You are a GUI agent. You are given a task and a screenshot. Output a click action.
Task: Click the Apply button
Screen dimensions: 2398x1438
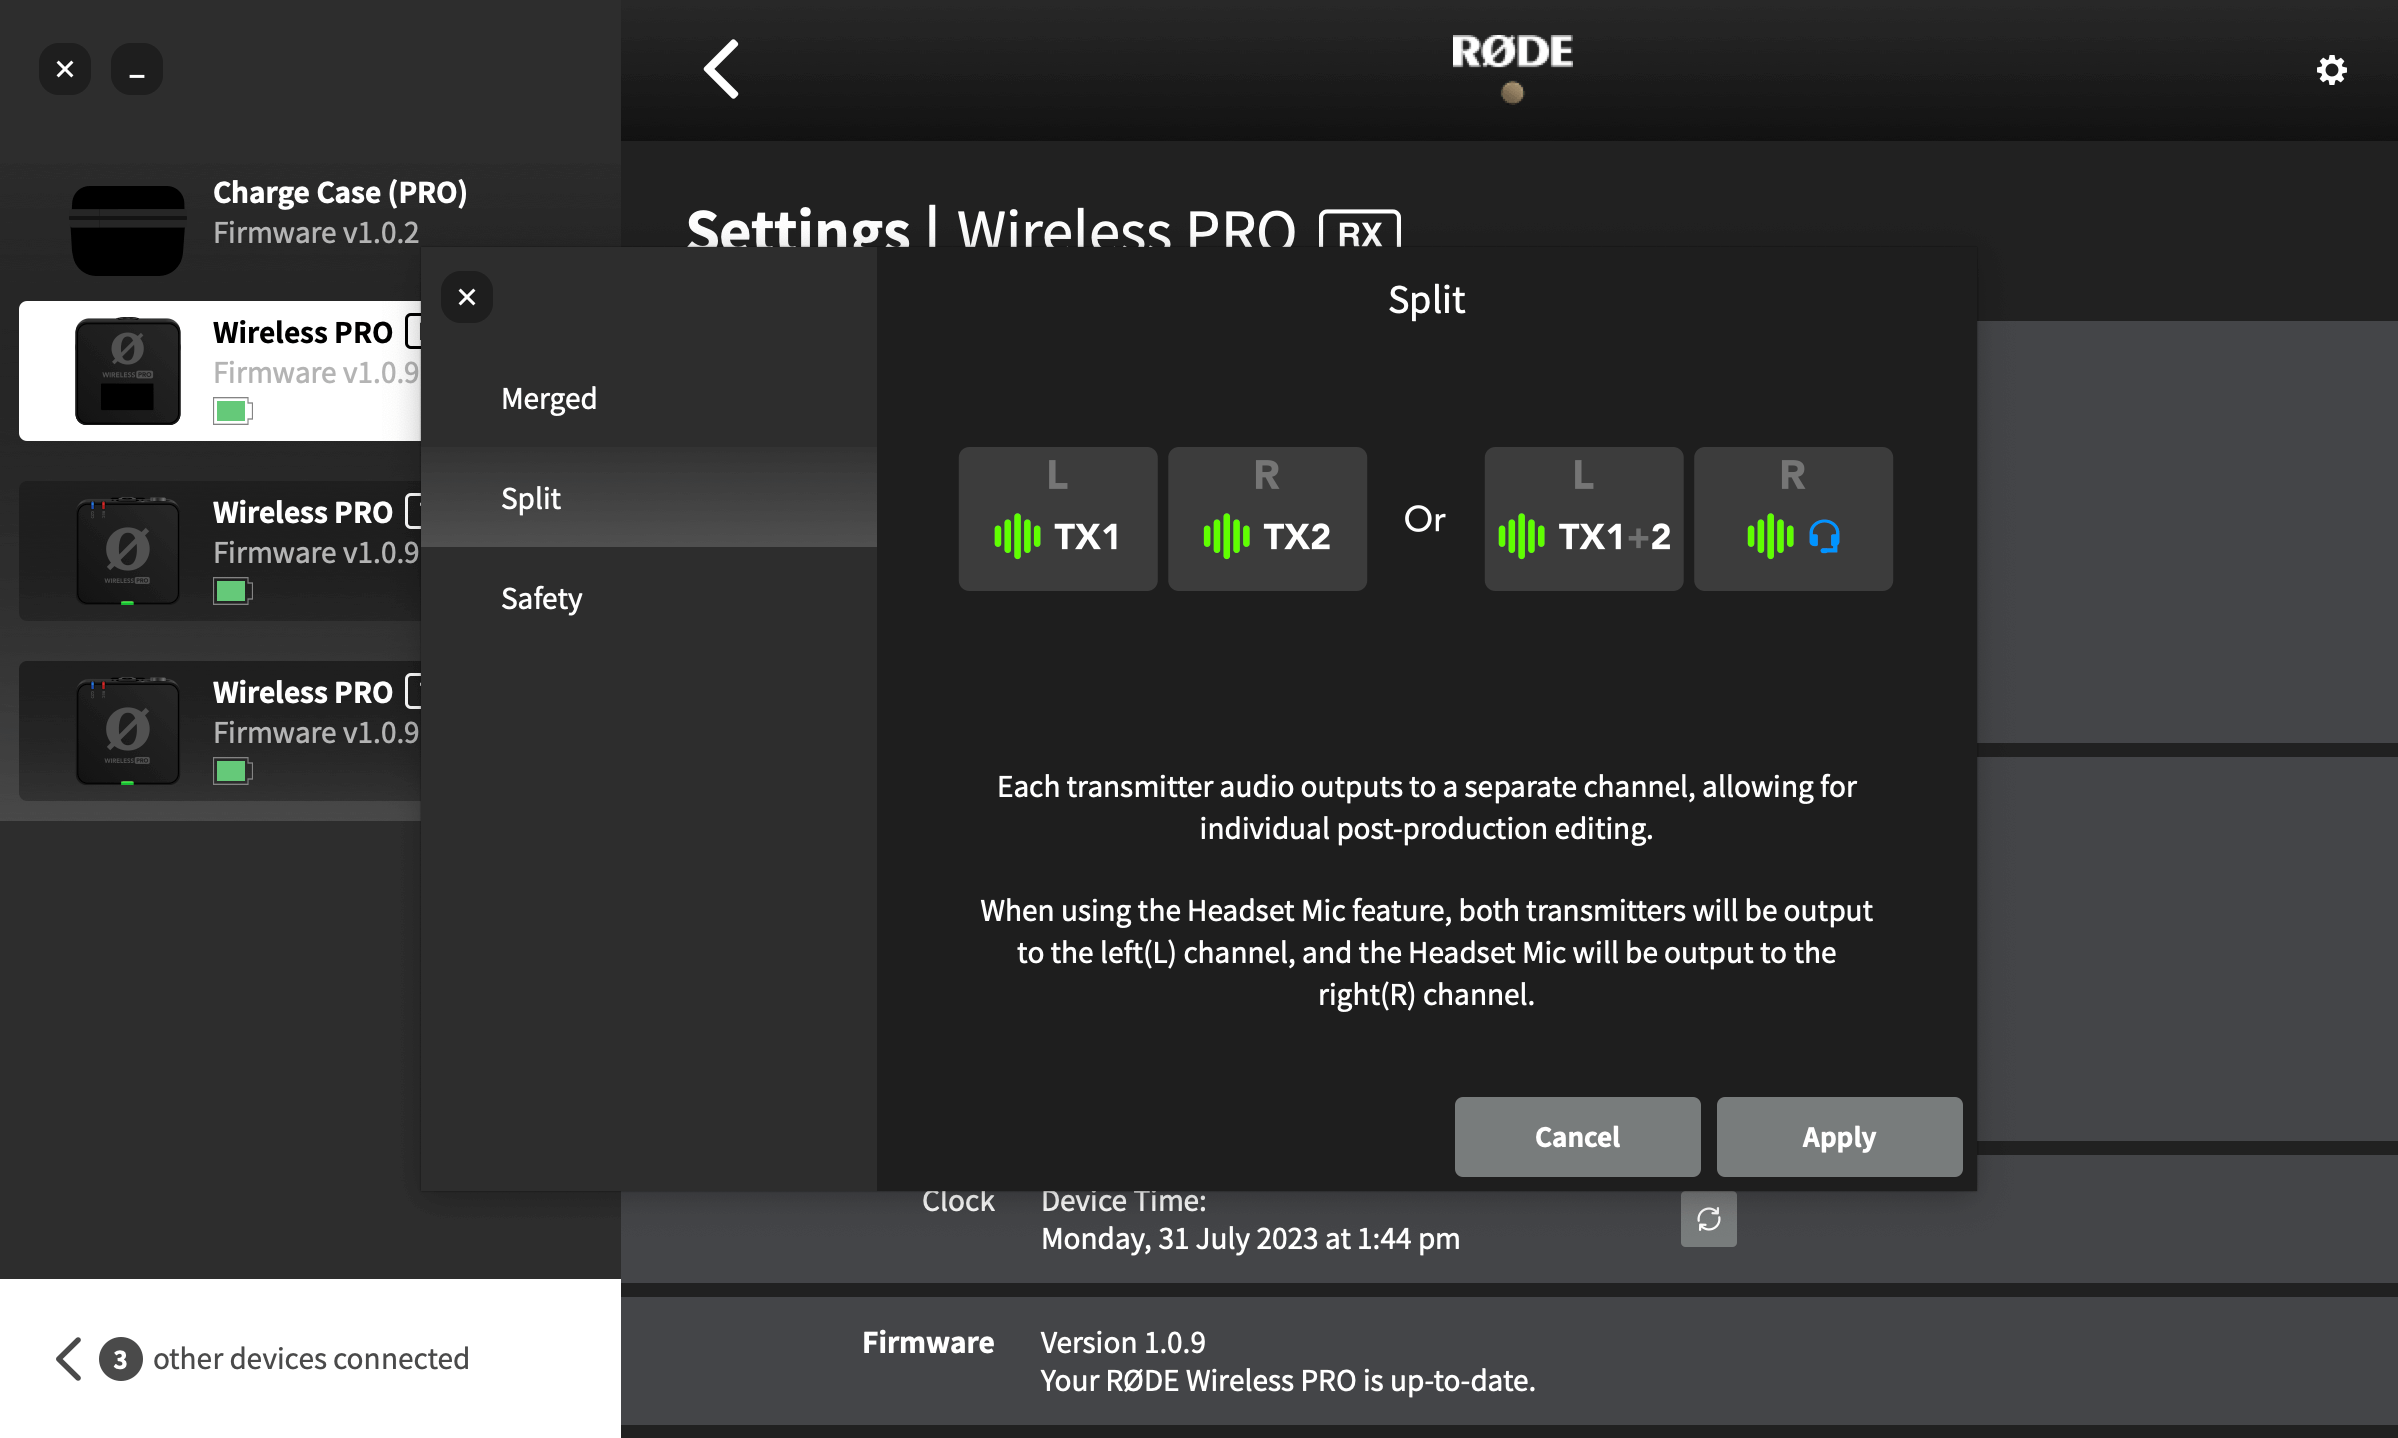click(1839, 1137)
